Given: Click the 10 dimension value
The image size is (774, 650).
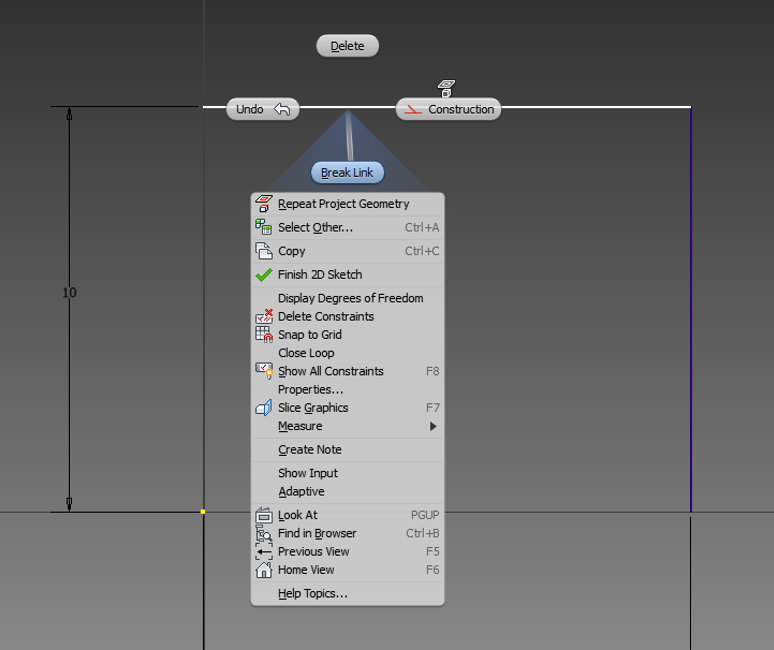Looking at the screenshot, I should [x=69, y=293].
